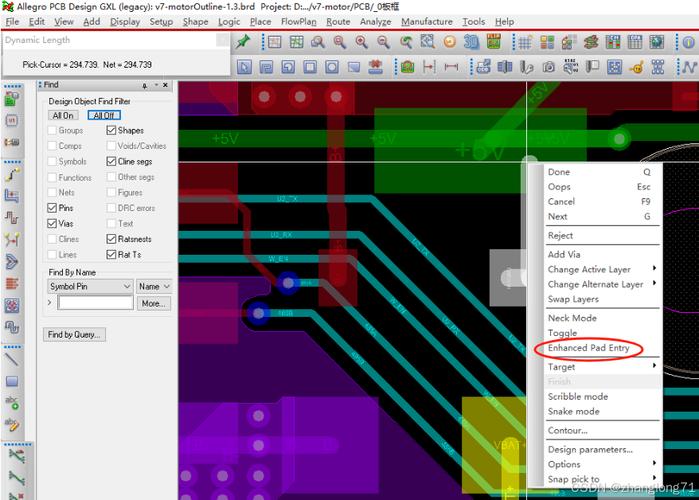This screenshot has height=500, width=699.
Task: Open the Route menu in menu bar
Action: [338, 21]
